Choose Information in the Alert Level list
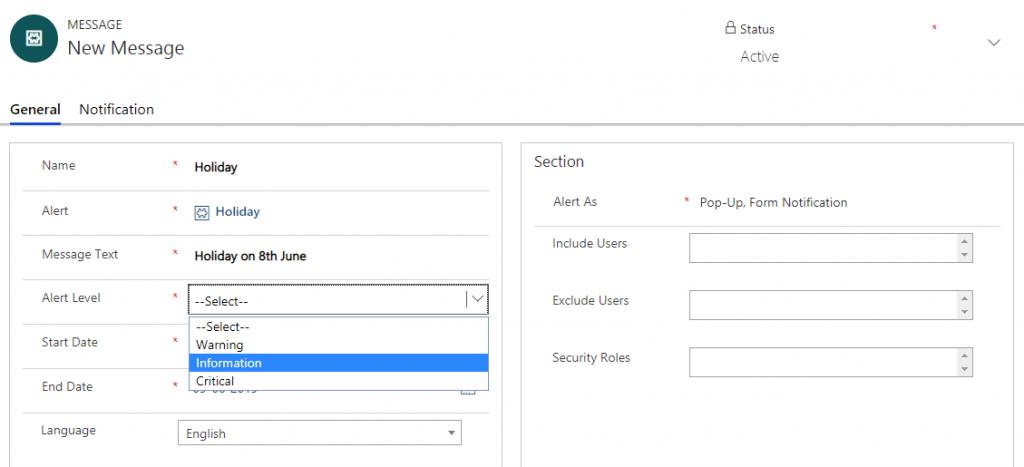The height and width of the screenshot is (467, 1024). pyautogui.click(x=229, y=363)
